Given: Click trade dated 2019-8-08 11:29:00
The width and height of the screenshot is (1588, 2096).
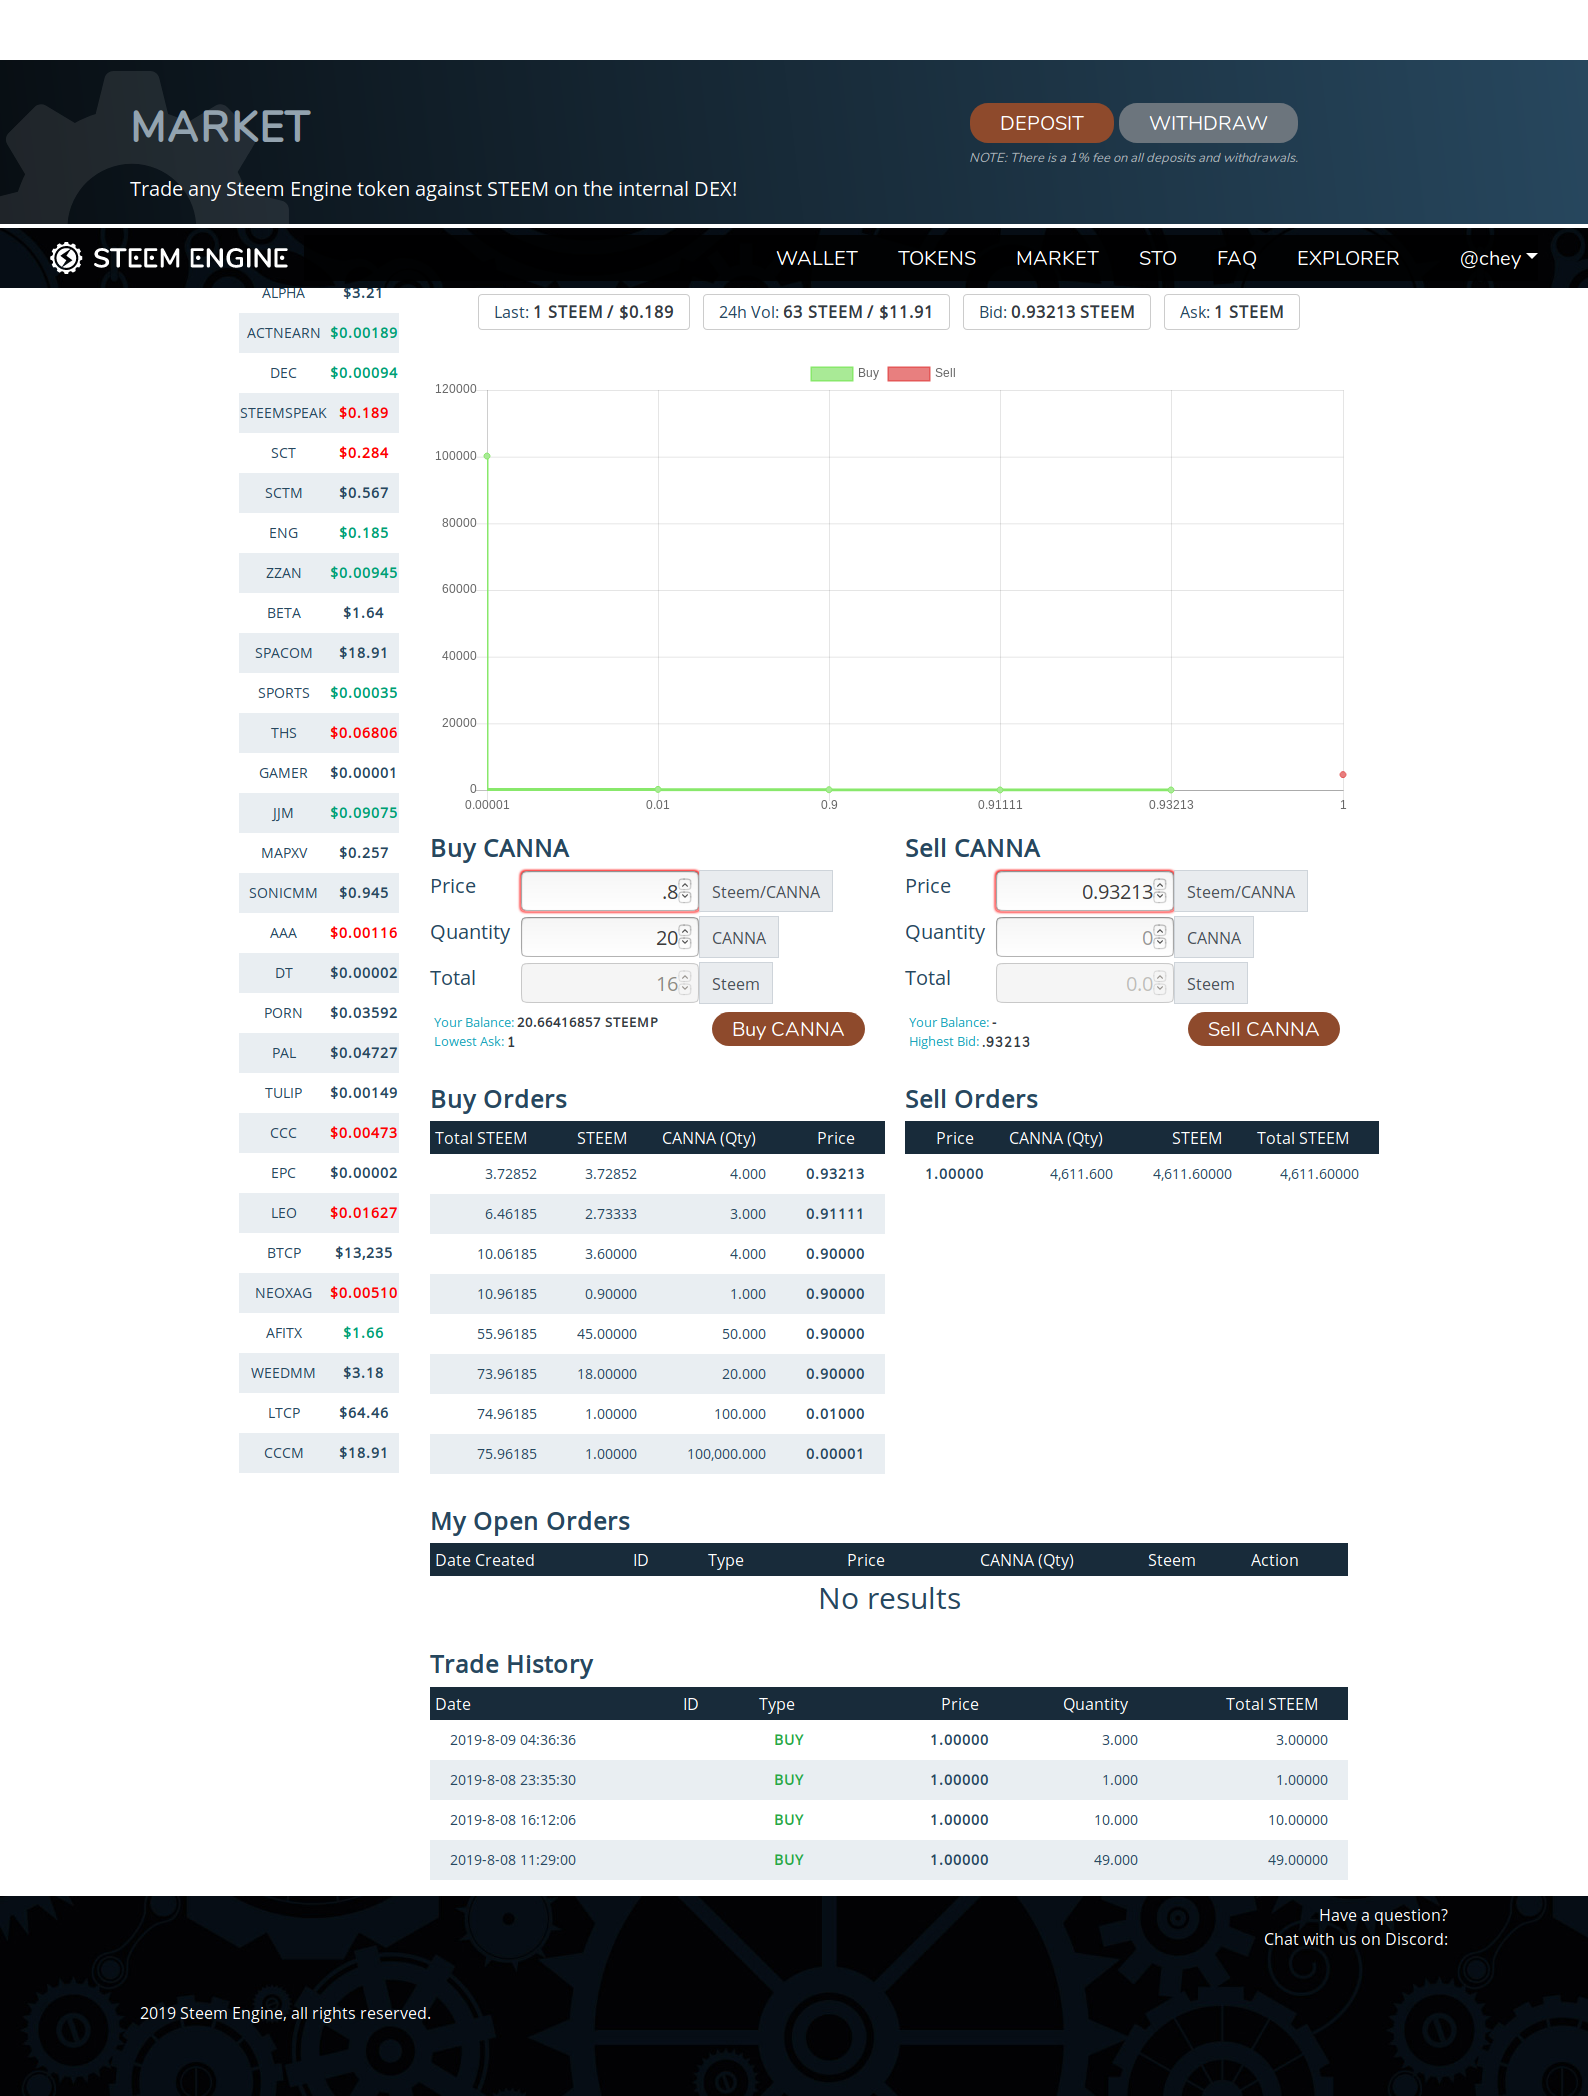Looking at the screenshot, I should (889, 1860).
